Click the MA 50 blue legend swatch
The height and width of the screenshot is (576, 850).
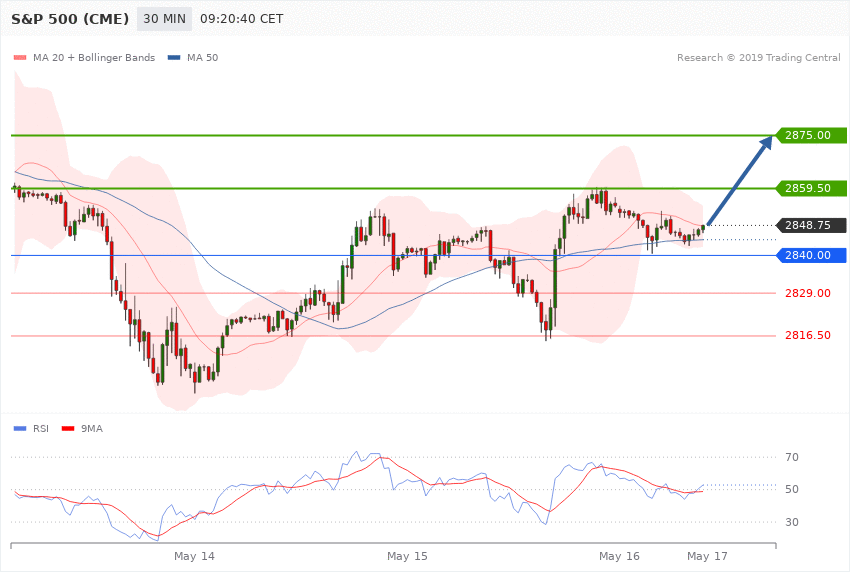click(x=174, y=58)
